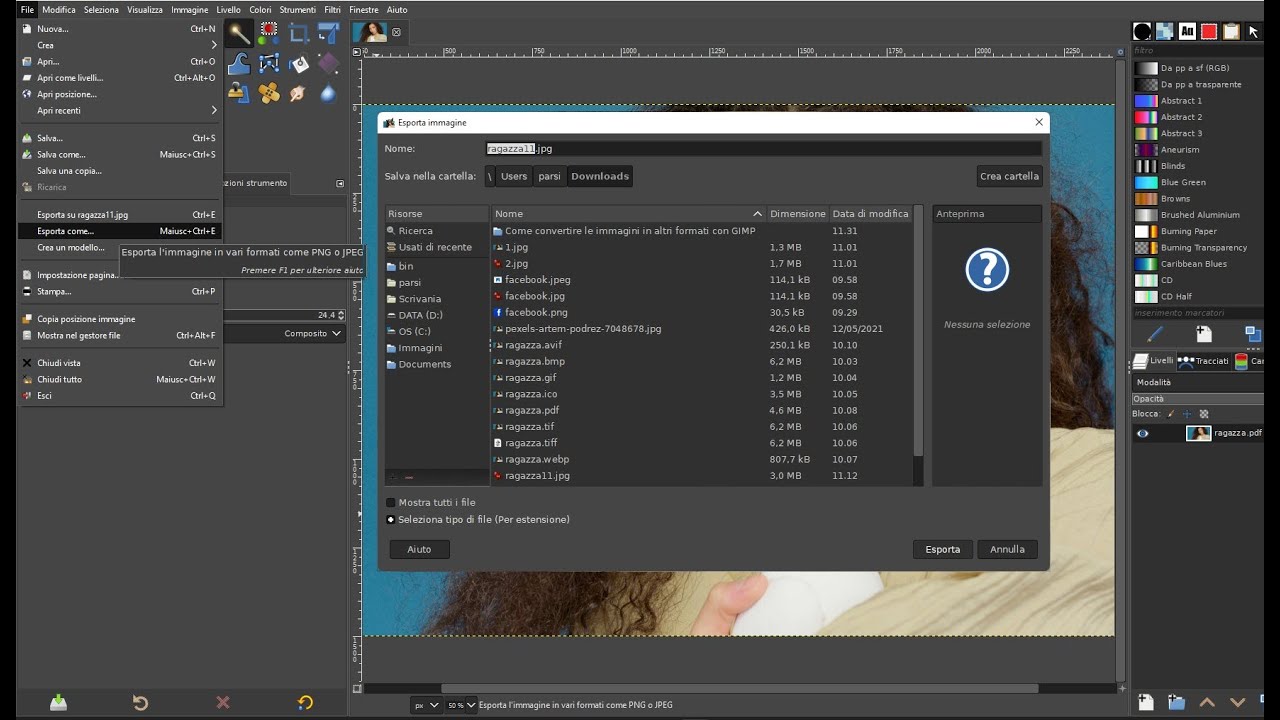Select the Select by Color tool
Image resolution: width=1280 pixels, height=720 pixels.
pyautogui.click(x=268, y=34)
